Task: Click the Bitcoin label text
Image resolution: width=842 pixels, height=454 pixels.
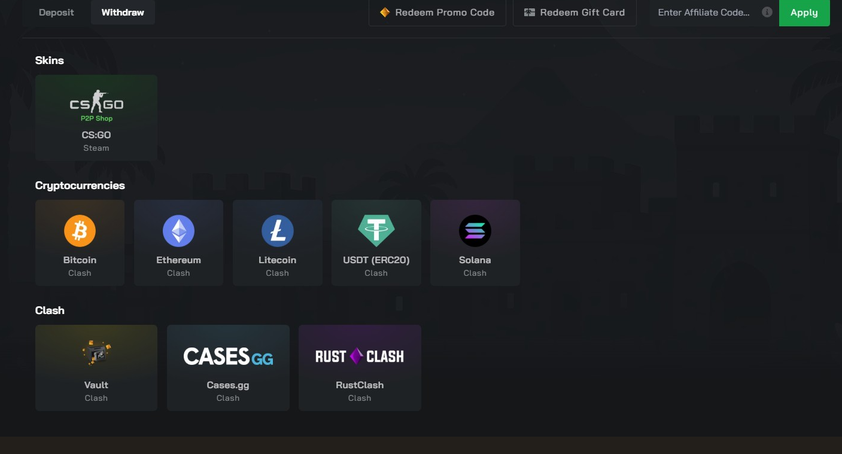Action: [x=79, y=260]
